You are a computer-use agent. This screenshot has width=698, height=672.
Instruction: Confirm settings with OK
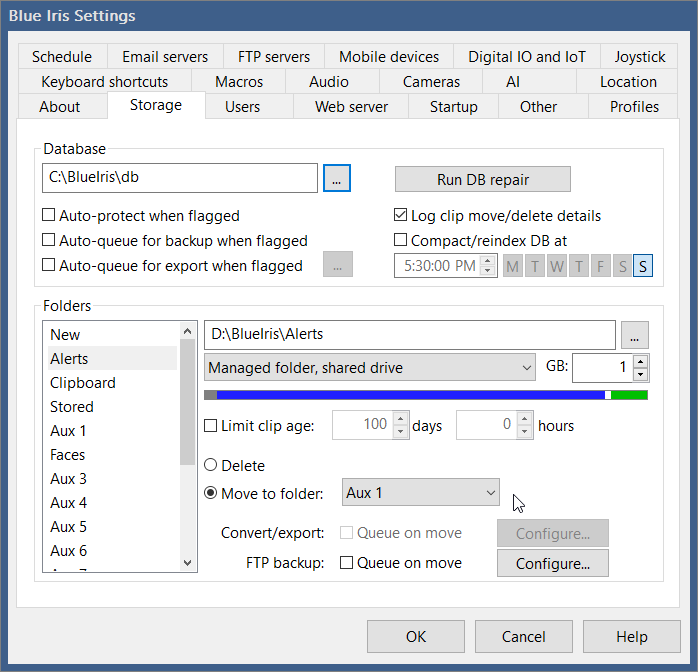(416, 636)
